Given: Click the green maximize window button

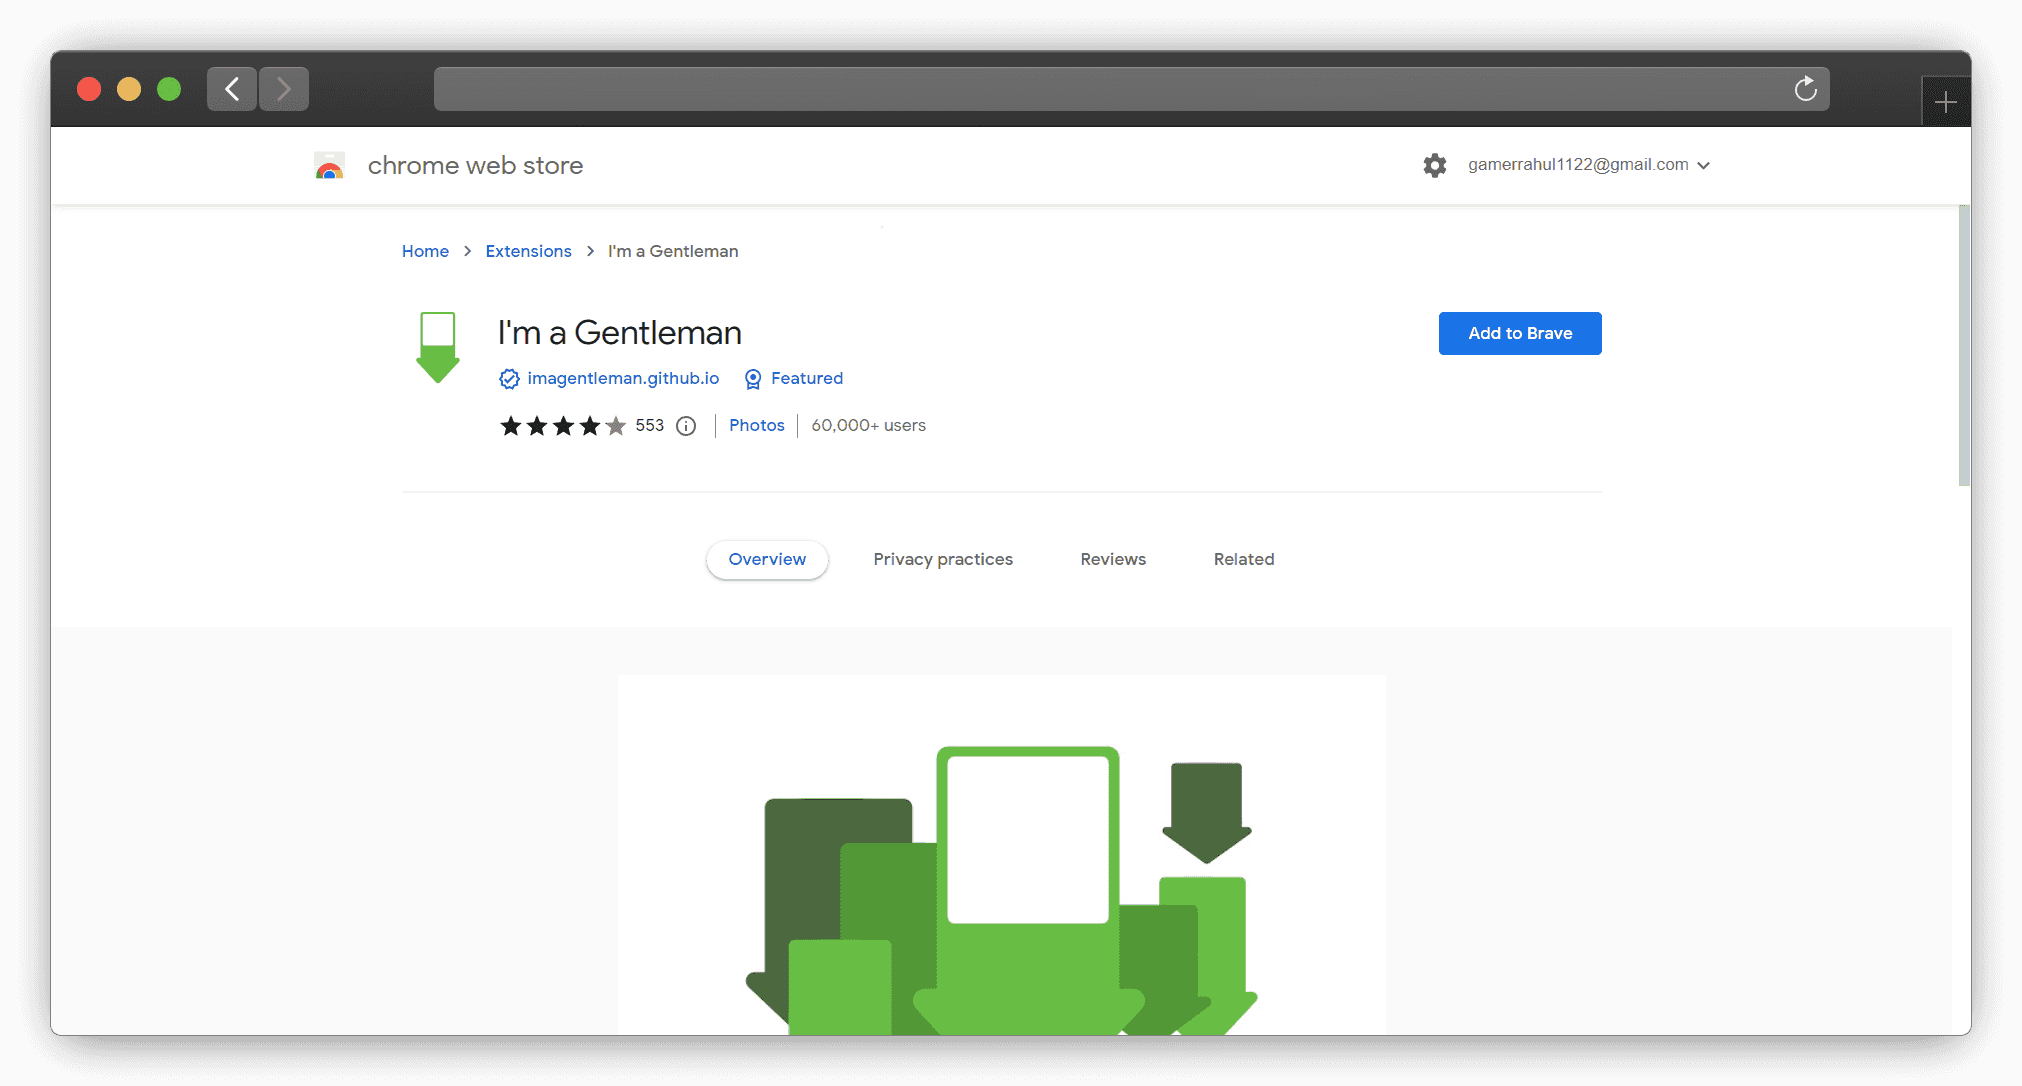Looking at the screenshot, I should click(x=169, y=89).
